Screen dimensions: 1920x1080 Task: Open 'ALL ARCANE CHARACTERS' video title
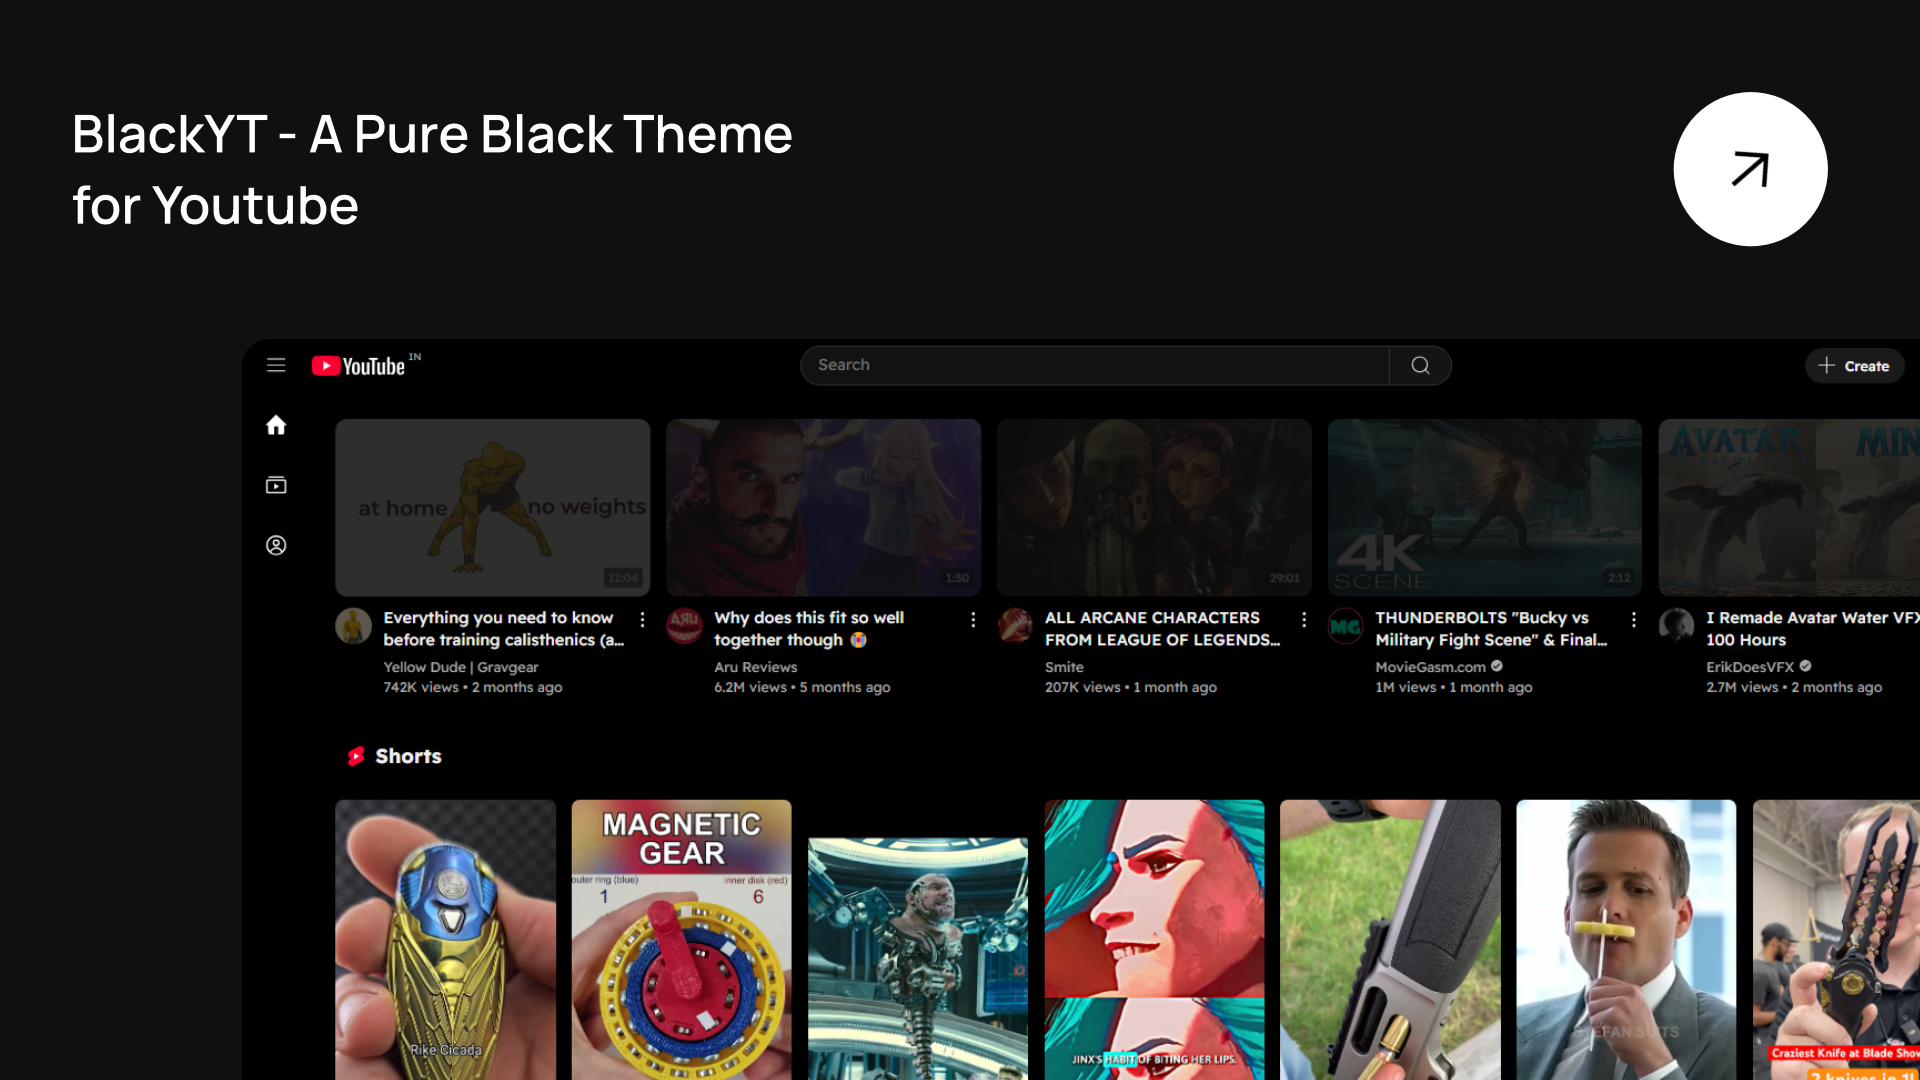pyautogui.click(x=1162, y=629)
